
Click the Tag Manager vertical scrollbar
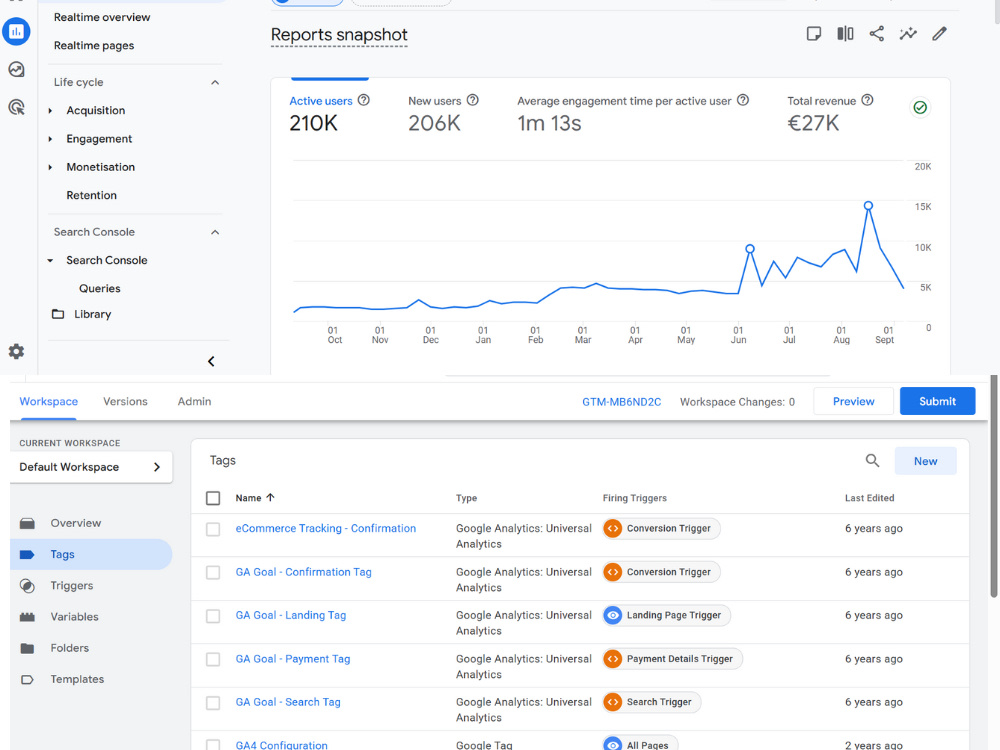click(x=993, y=486)
